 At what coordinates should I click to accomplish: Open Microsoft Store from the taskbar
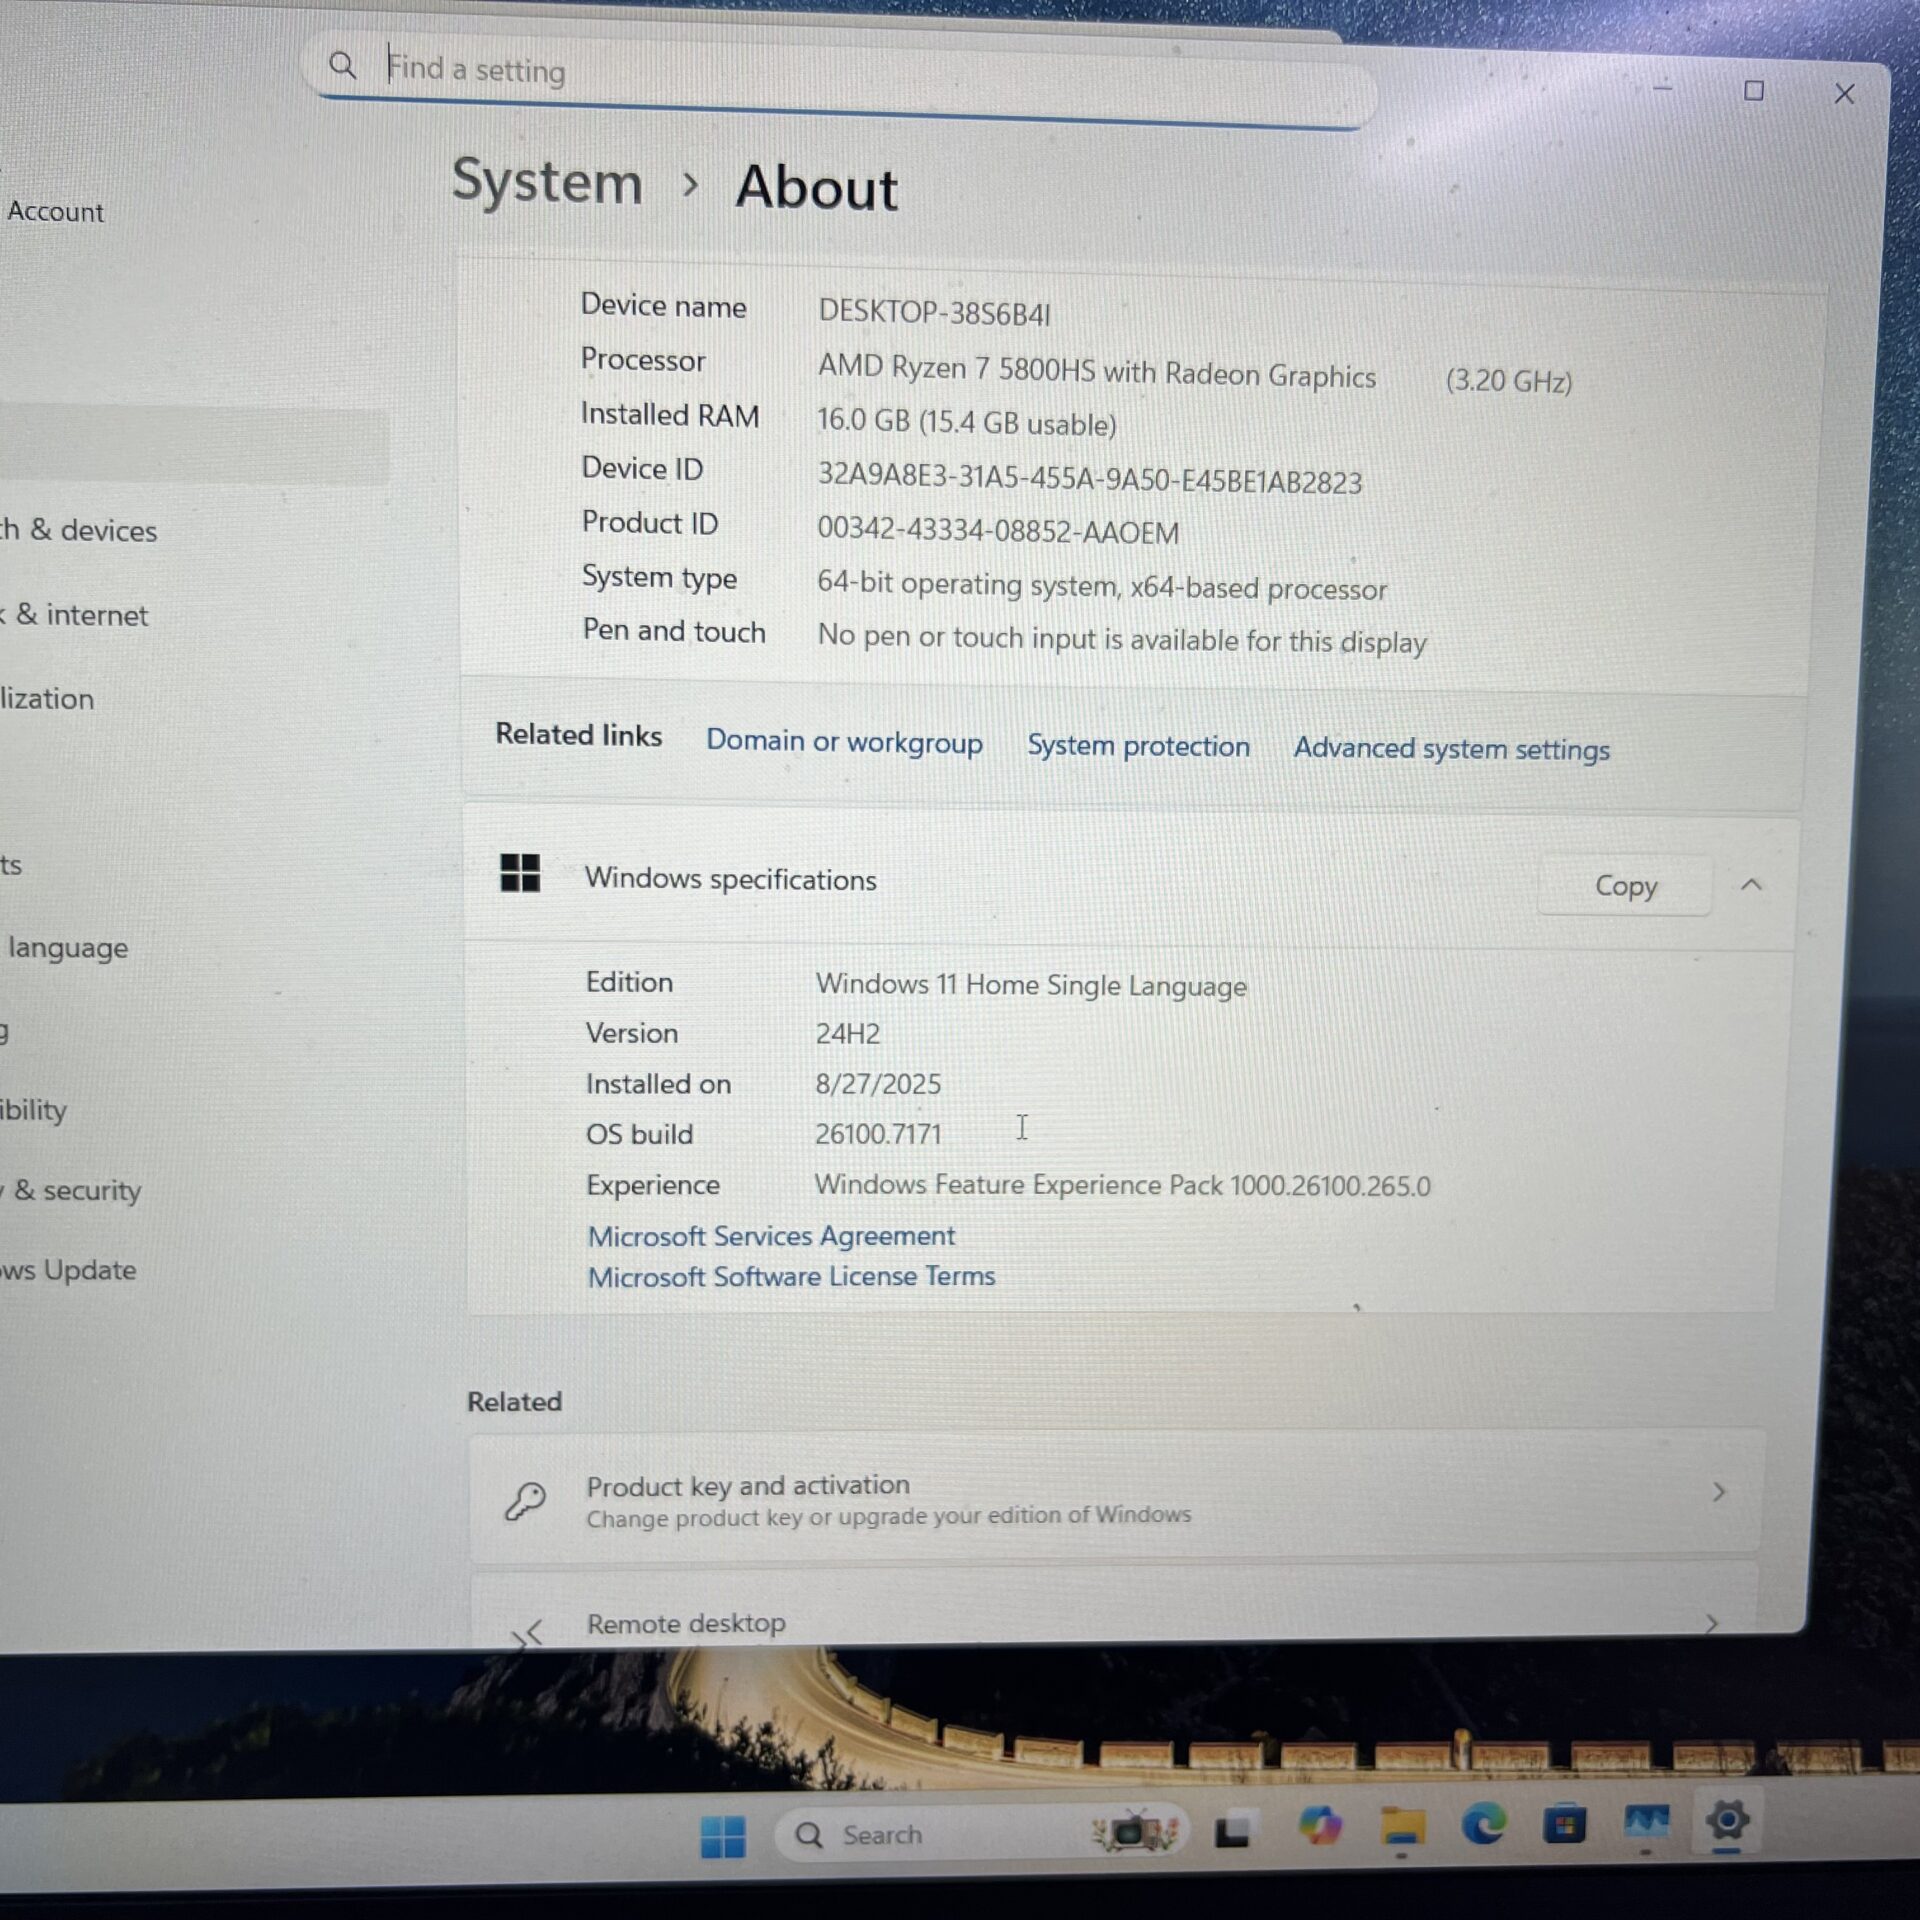pos(1564,1825)
